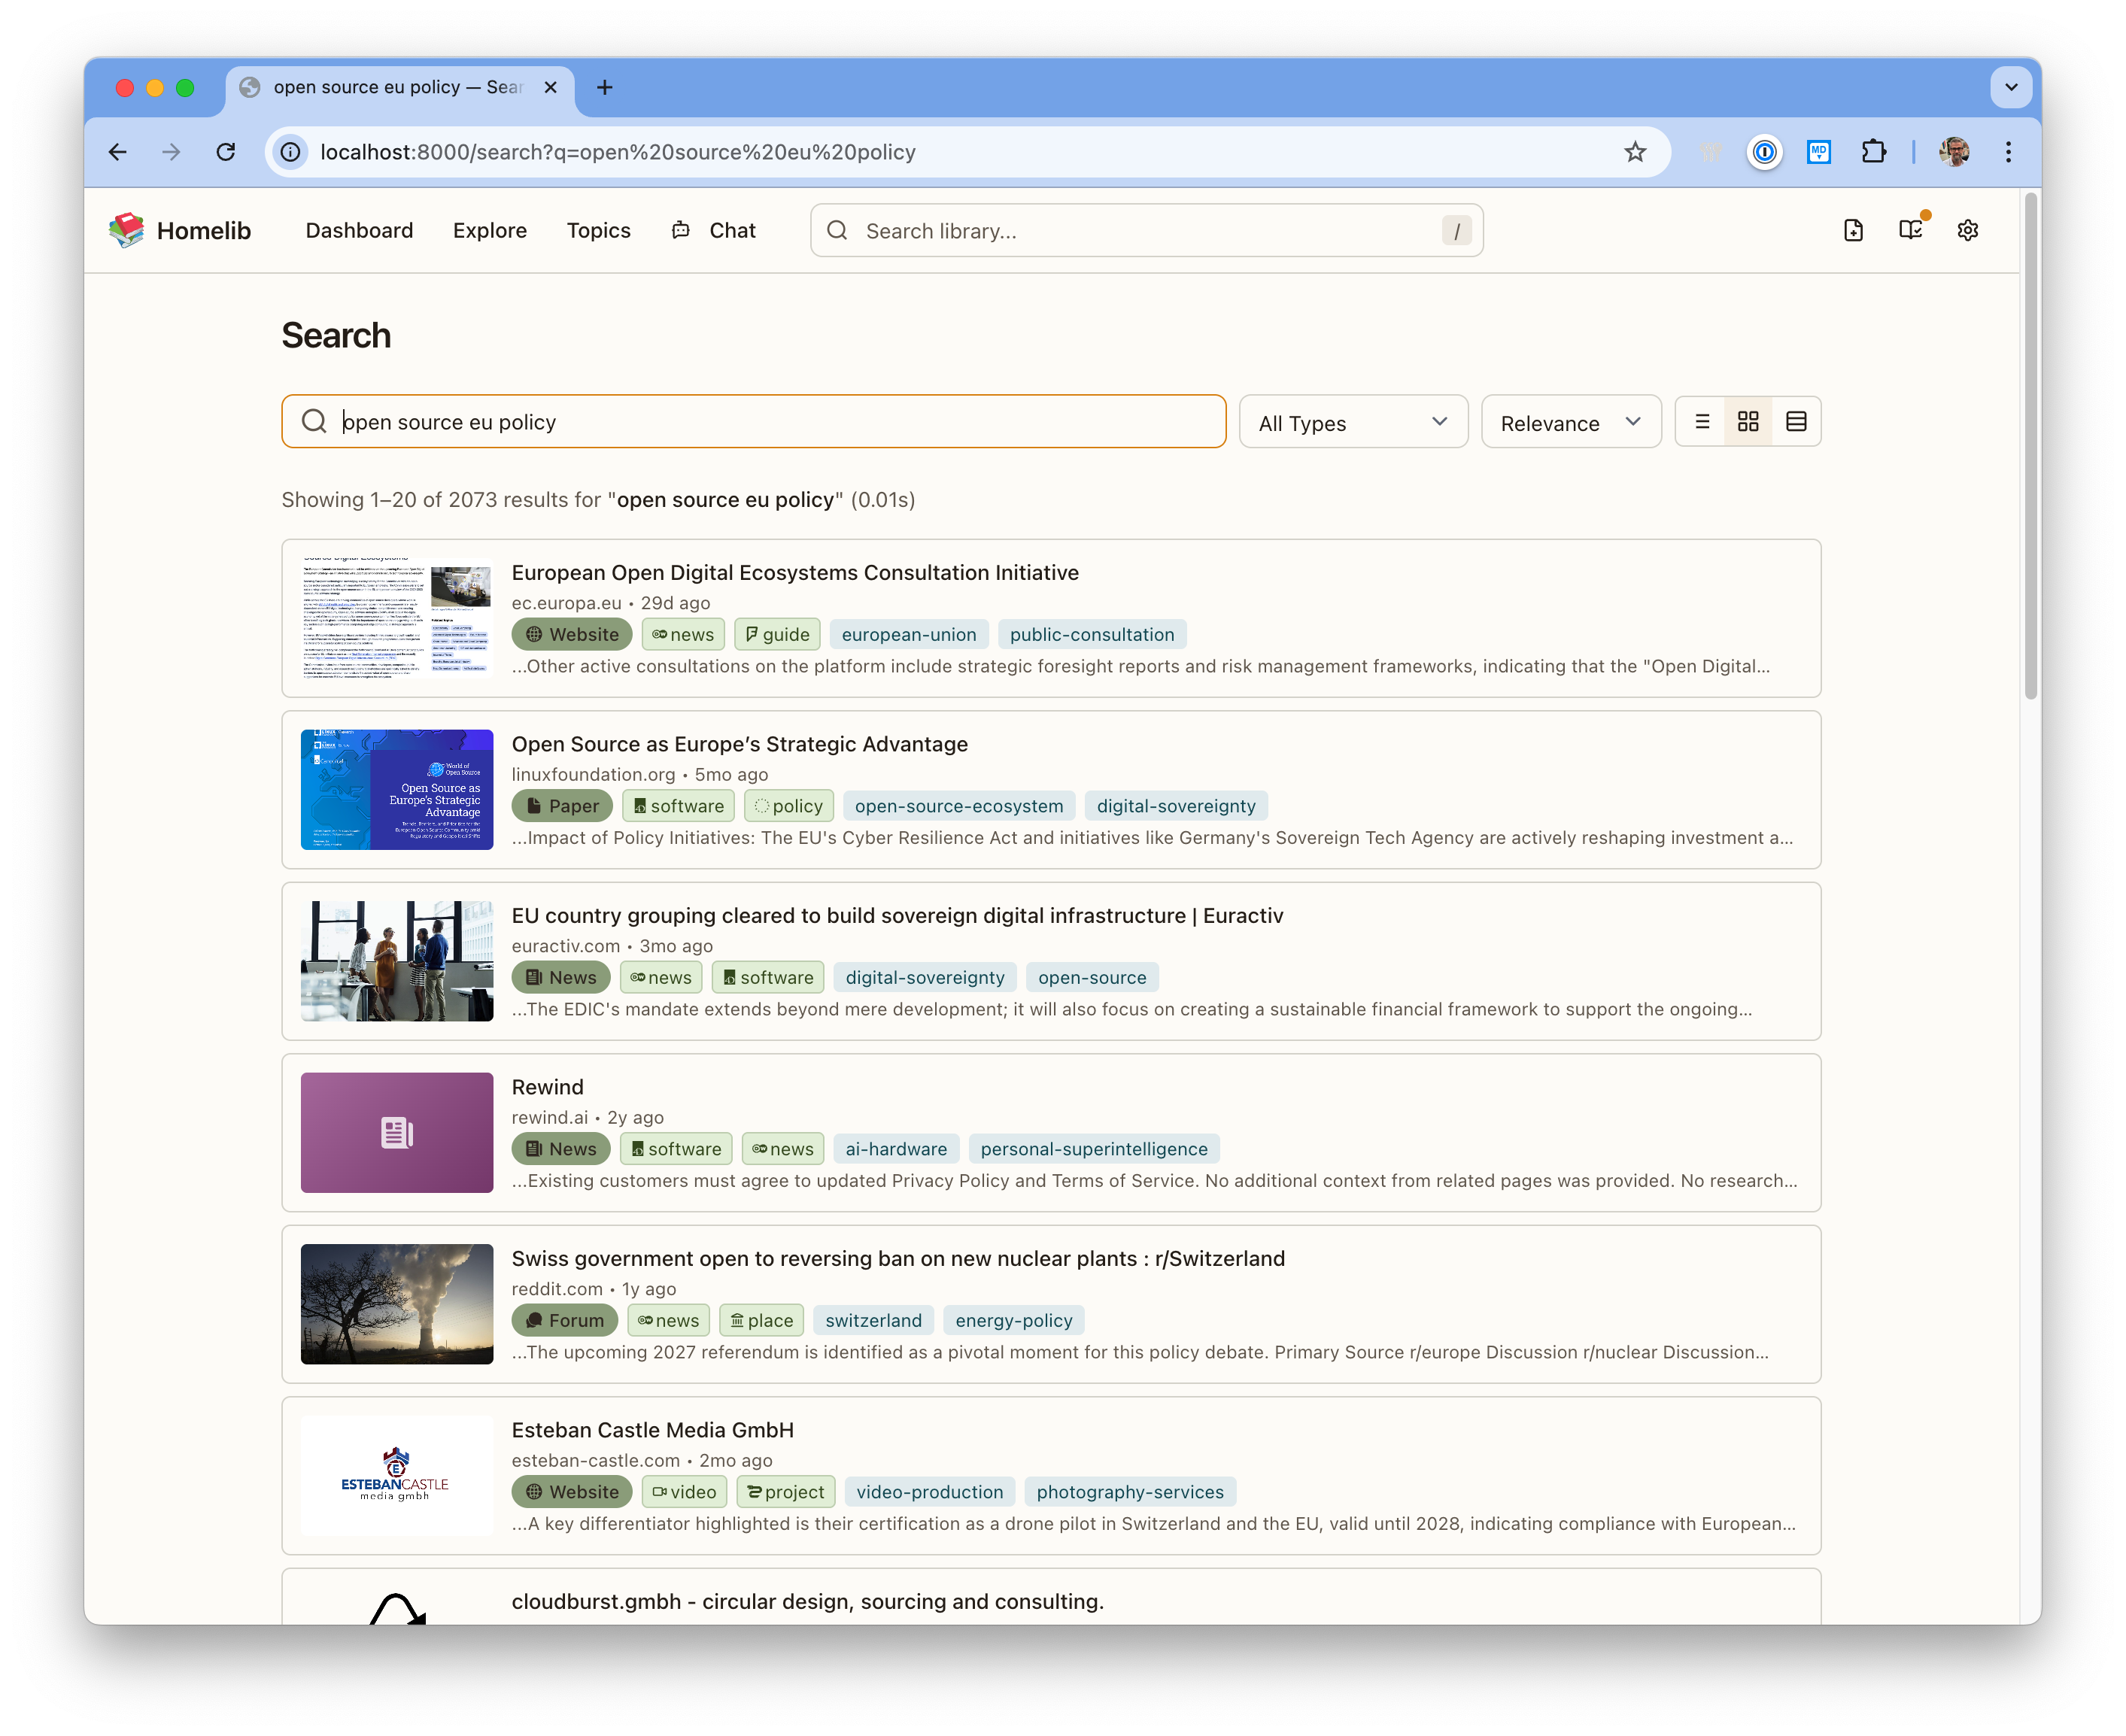This screenshot has height=1736, width=2126.
Task: Open the Relevance sort dropdown
Action: pyautogui.click(x=1570, y=423)
